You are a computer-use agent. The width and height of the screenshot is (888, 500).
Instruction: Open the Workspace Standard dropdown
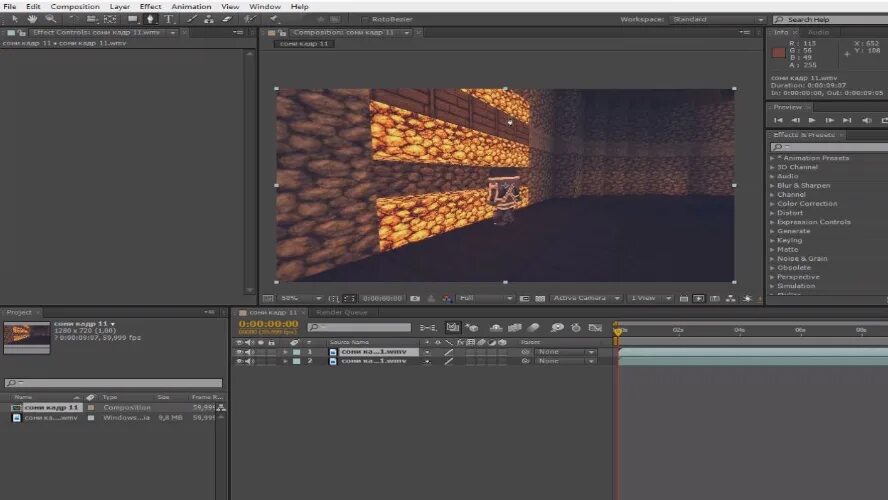718,19
